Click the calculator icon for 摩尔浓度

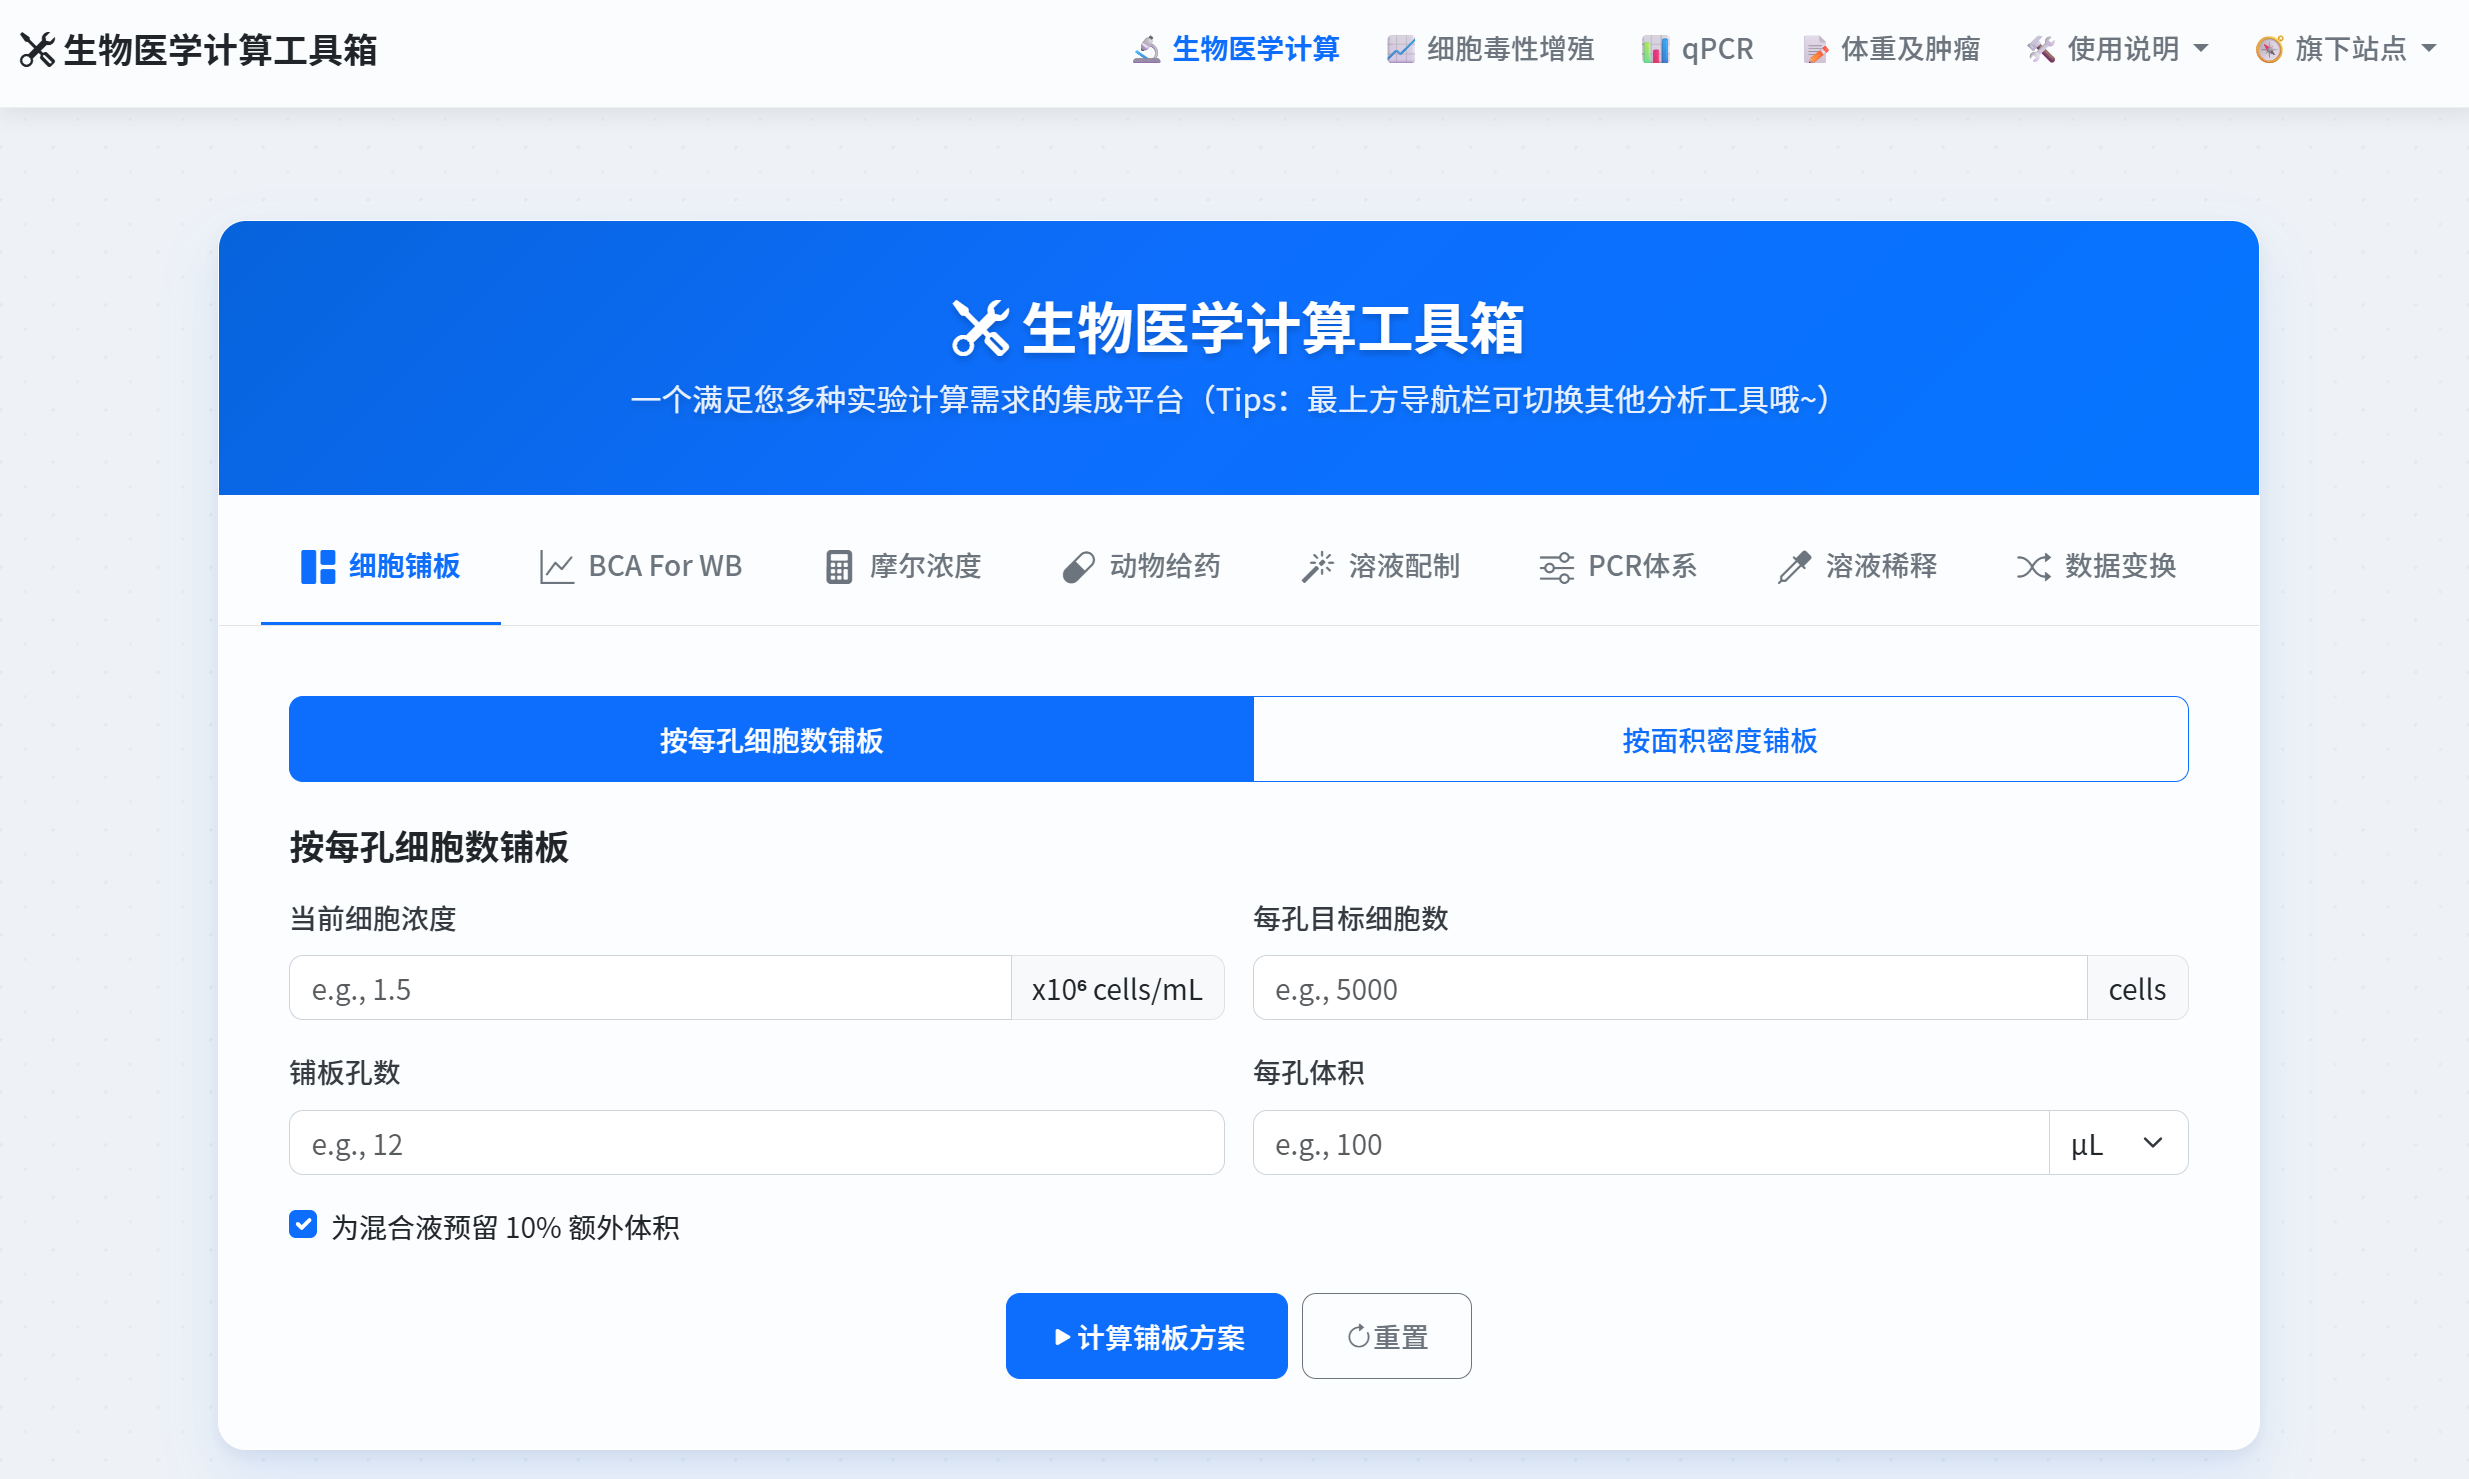[x=838, y=567]
